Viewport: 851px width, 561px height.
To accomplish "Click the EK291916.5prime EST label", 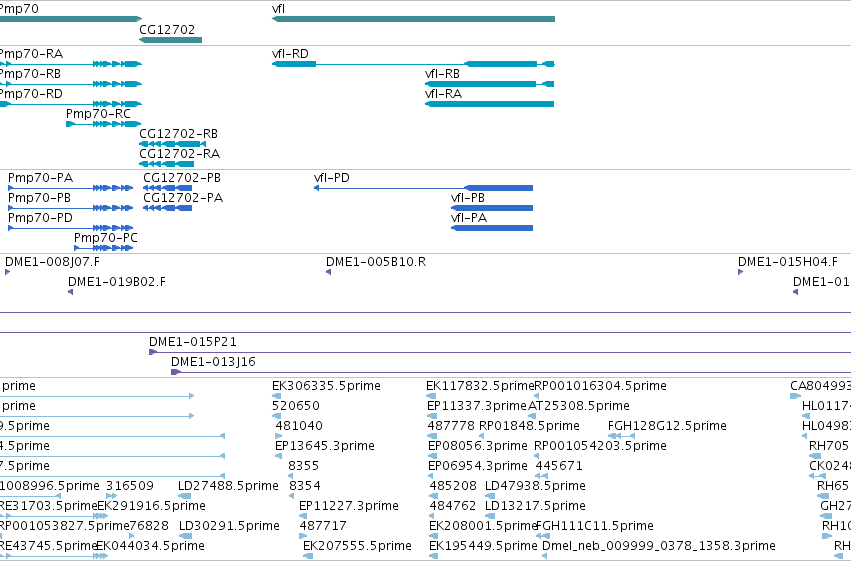I will 151,506.
